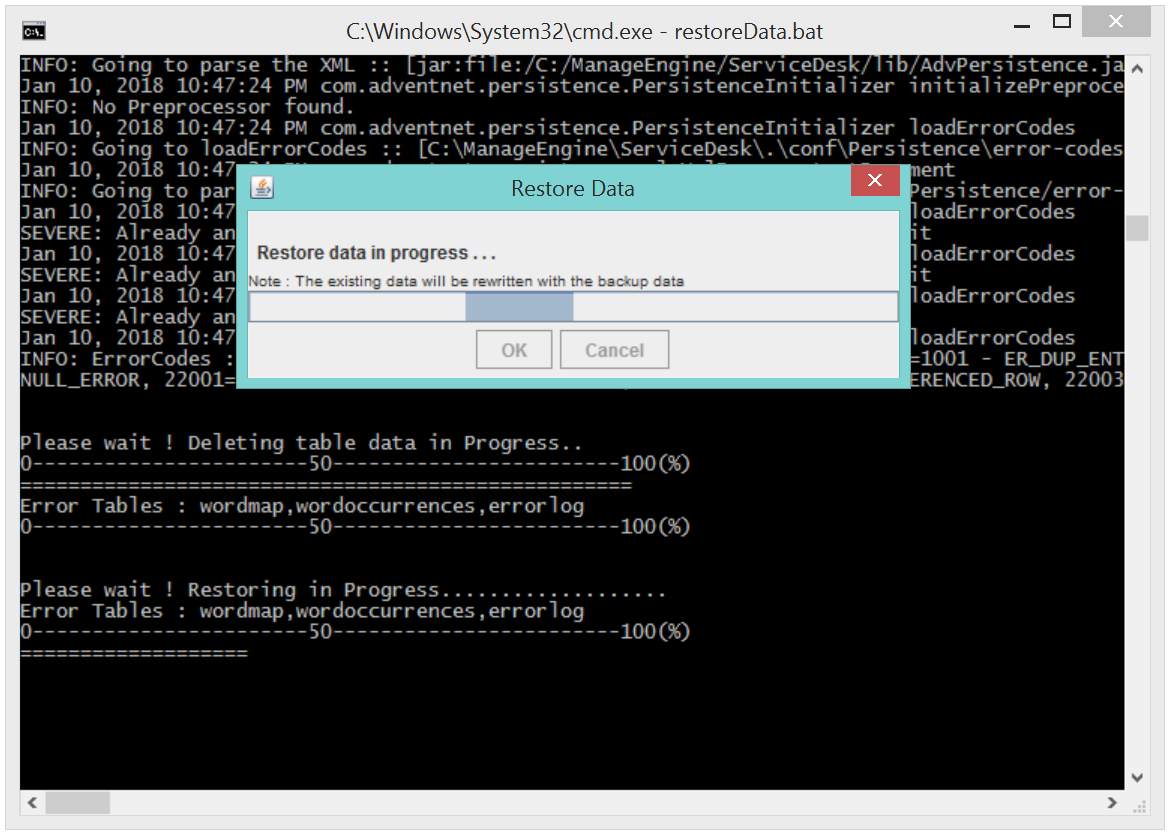Screen dimensions: 1171x837
Task: Minimize the cmd.exe window
Action: point(1022,25)
